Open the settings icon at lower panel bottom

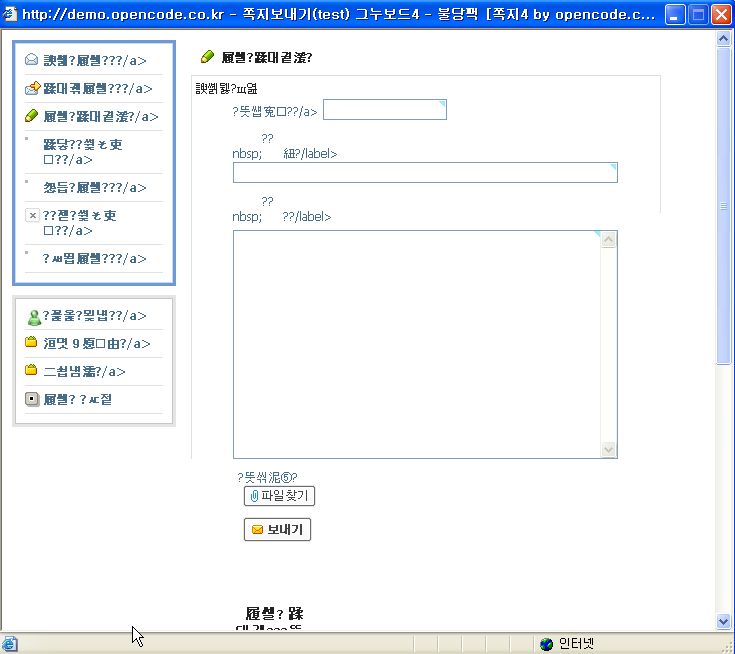(x=32, y=399)
